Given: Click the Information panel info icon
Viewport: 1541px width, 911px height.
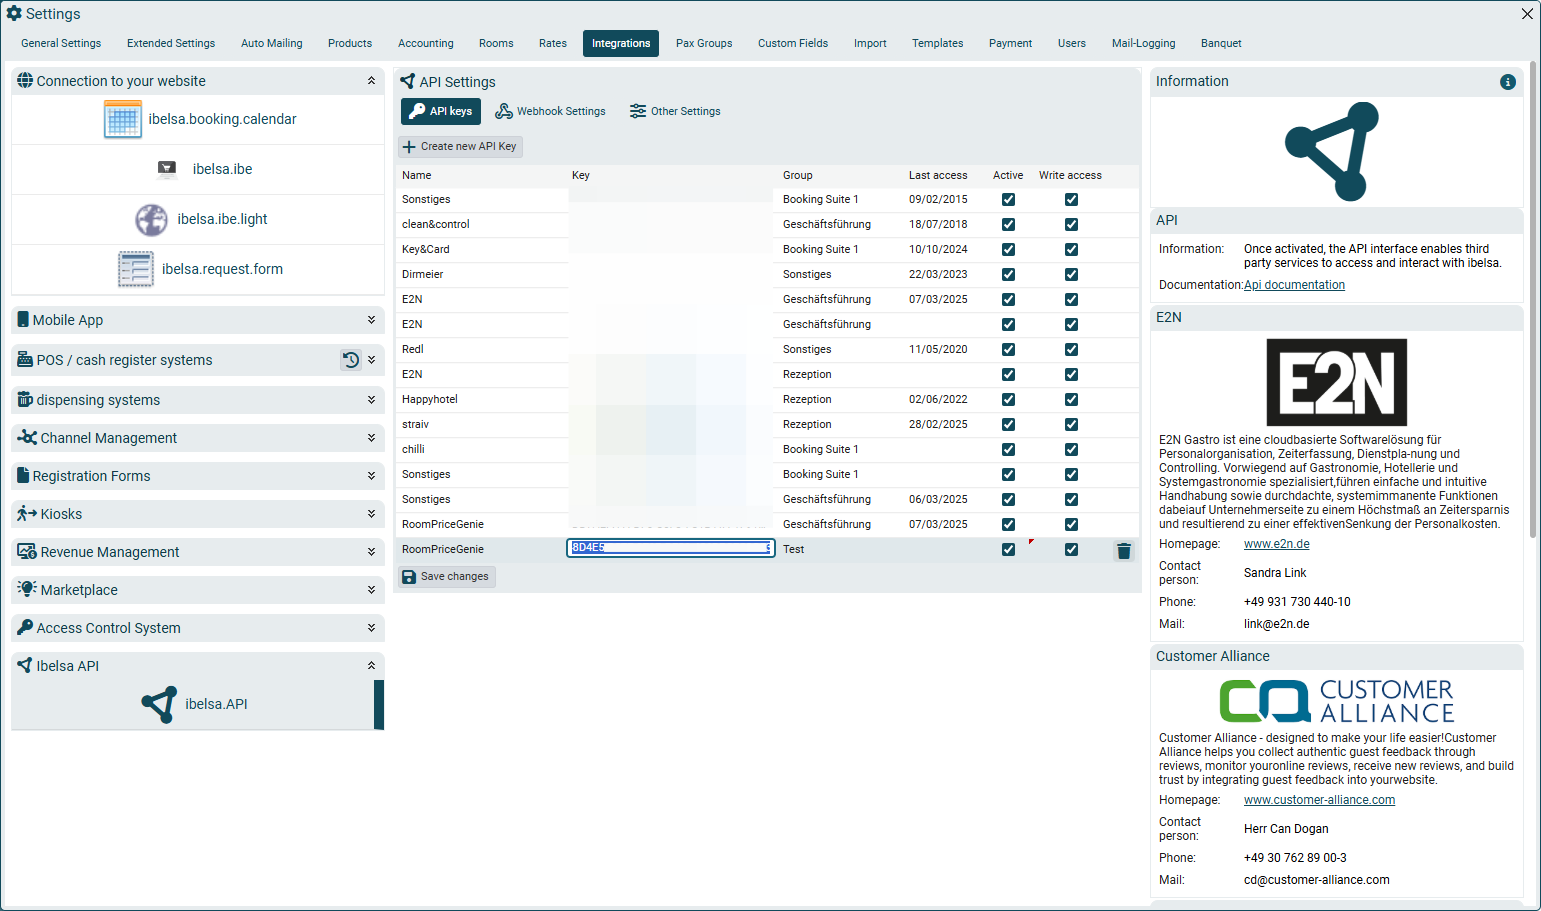Looking at the screenshot, I should click(x=1508, y=82).
